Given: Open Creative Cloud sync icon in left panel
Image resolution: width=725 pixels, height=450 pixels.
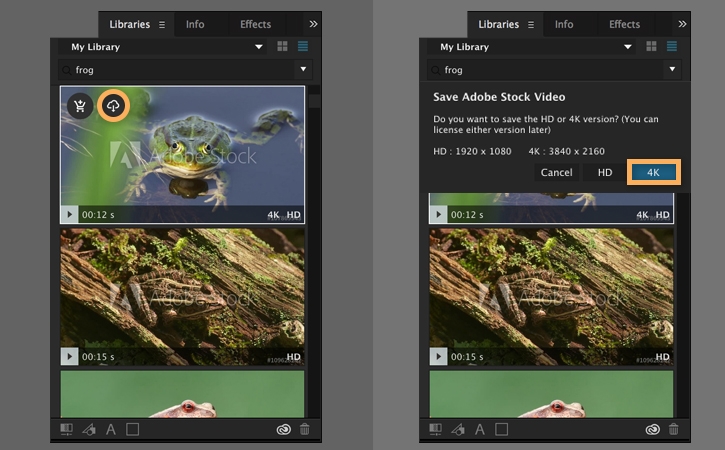Looking at the screenshot, I should (284, 430).
